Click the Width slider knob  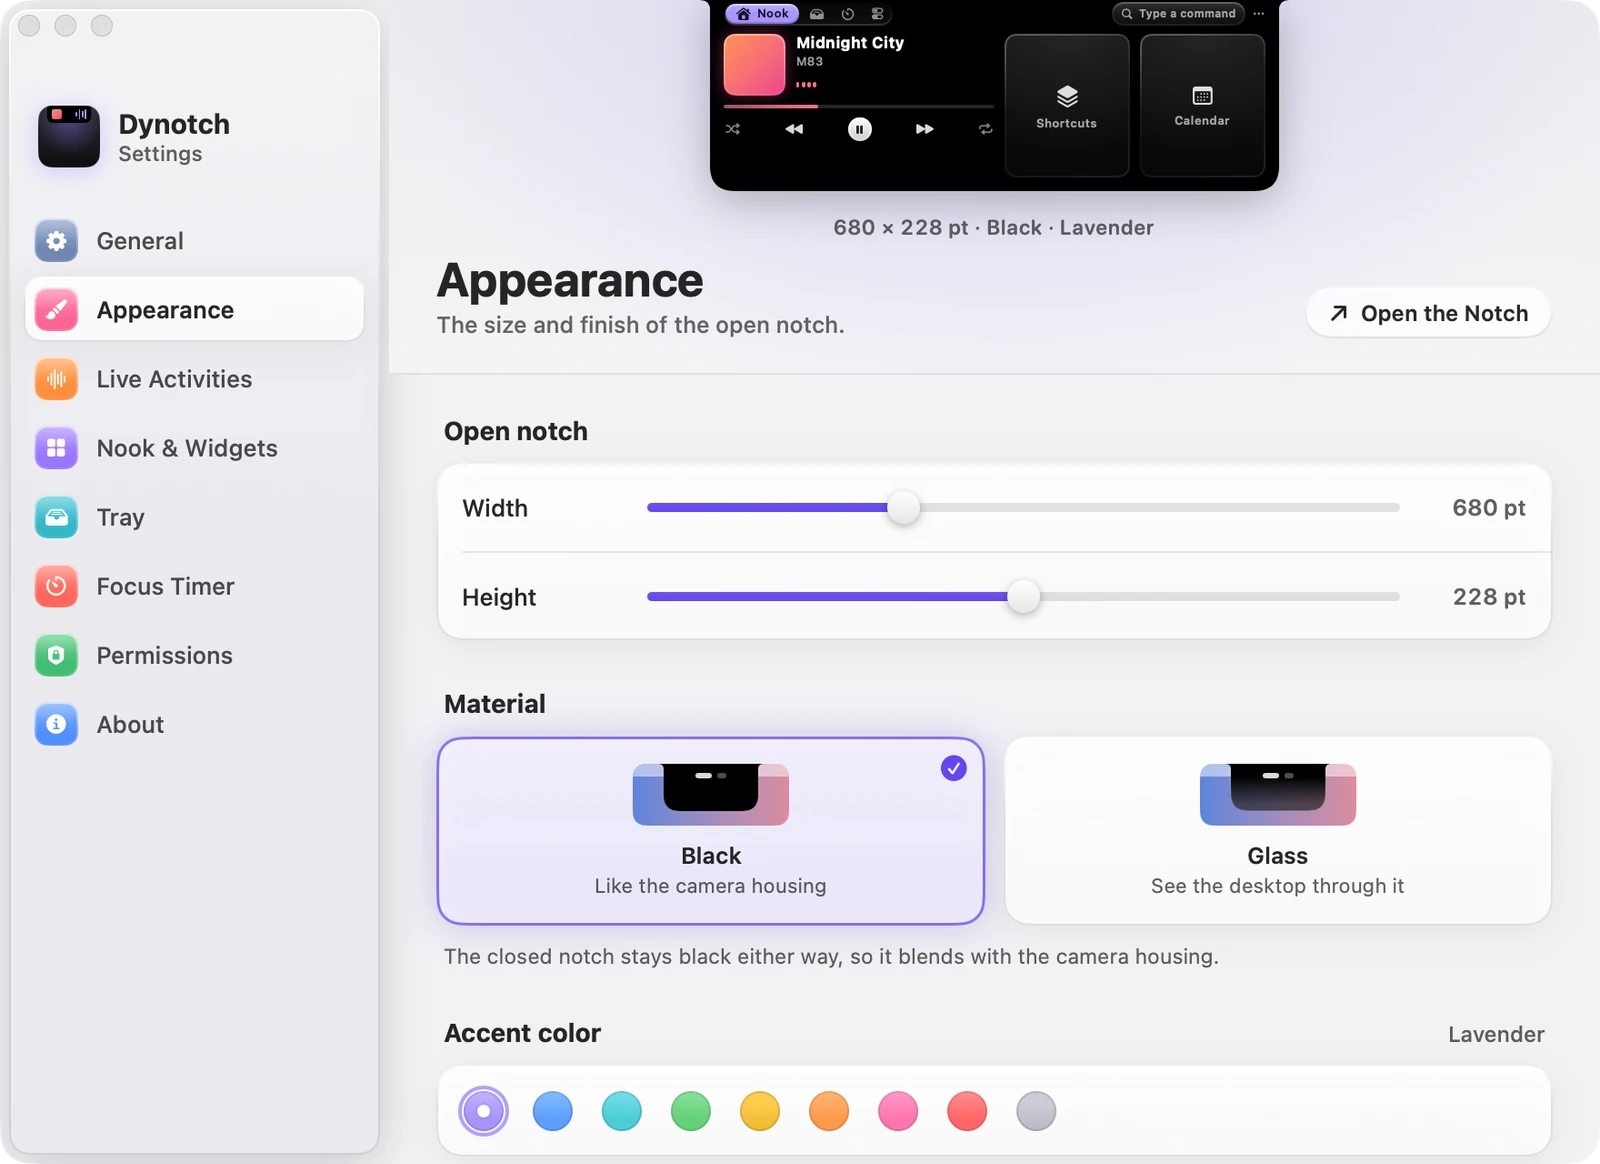tap(903, 507)
